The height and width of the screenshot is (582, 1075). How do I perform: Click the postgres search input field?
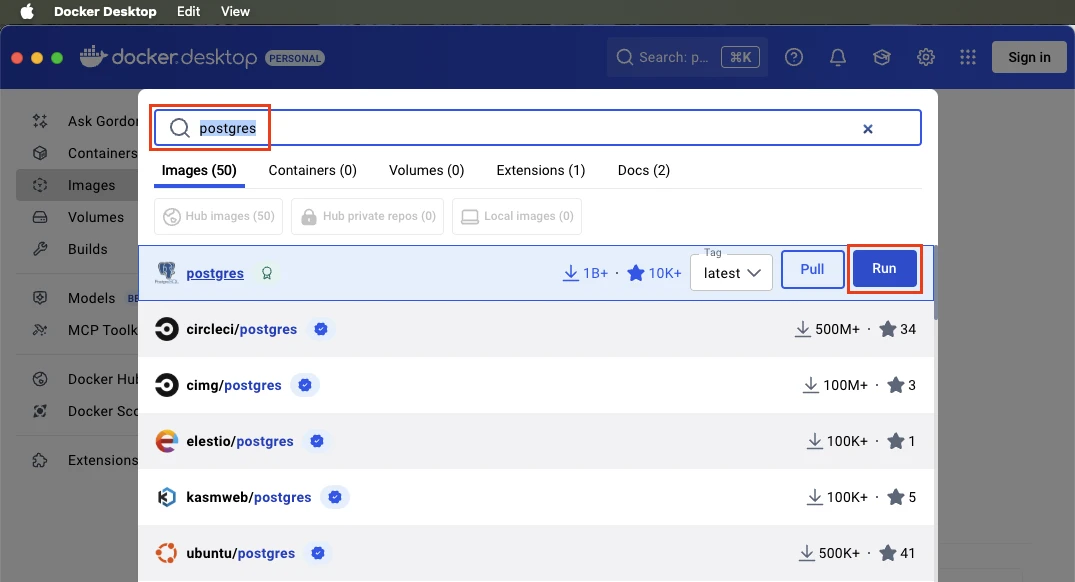[x=538, y=128]
